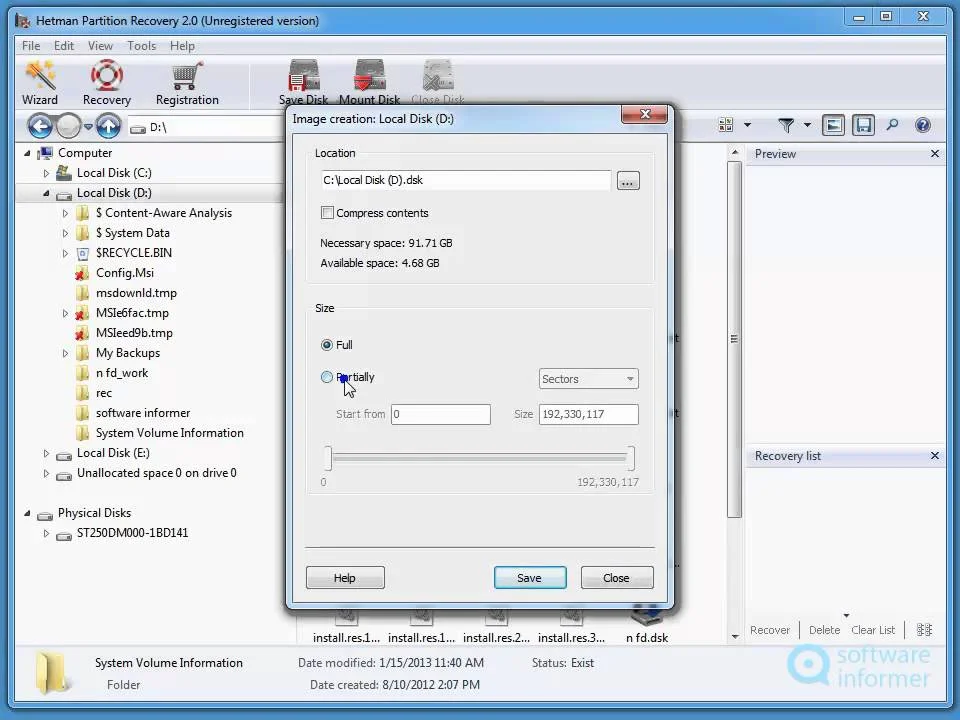
Task: Close the Image creation dialog with X
Action: point(644,114)
